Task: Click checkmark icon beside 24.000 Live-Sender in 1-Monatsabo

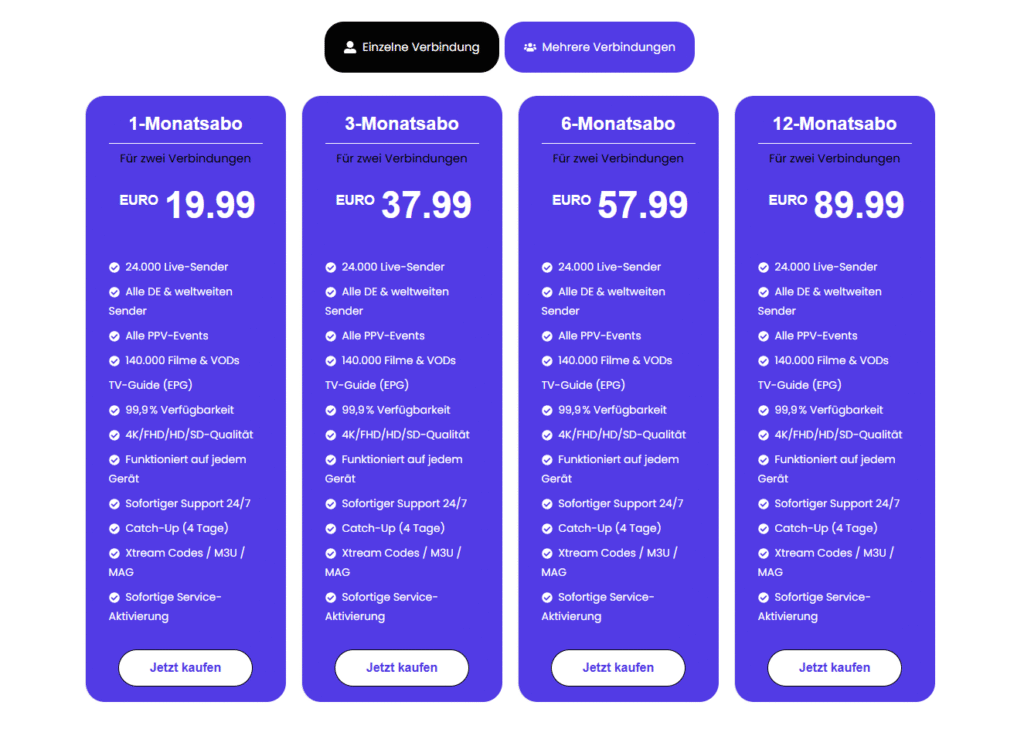Action: (115, 267)
